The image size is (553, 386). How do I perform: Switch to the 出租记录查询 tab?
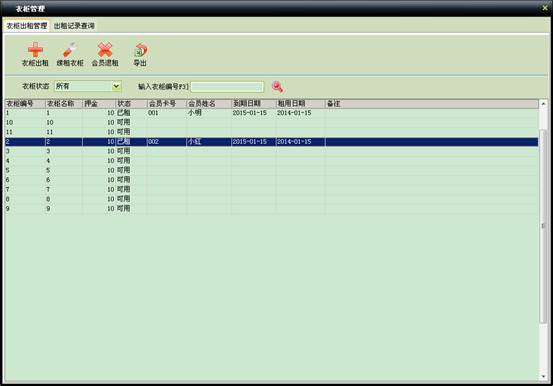74,26
